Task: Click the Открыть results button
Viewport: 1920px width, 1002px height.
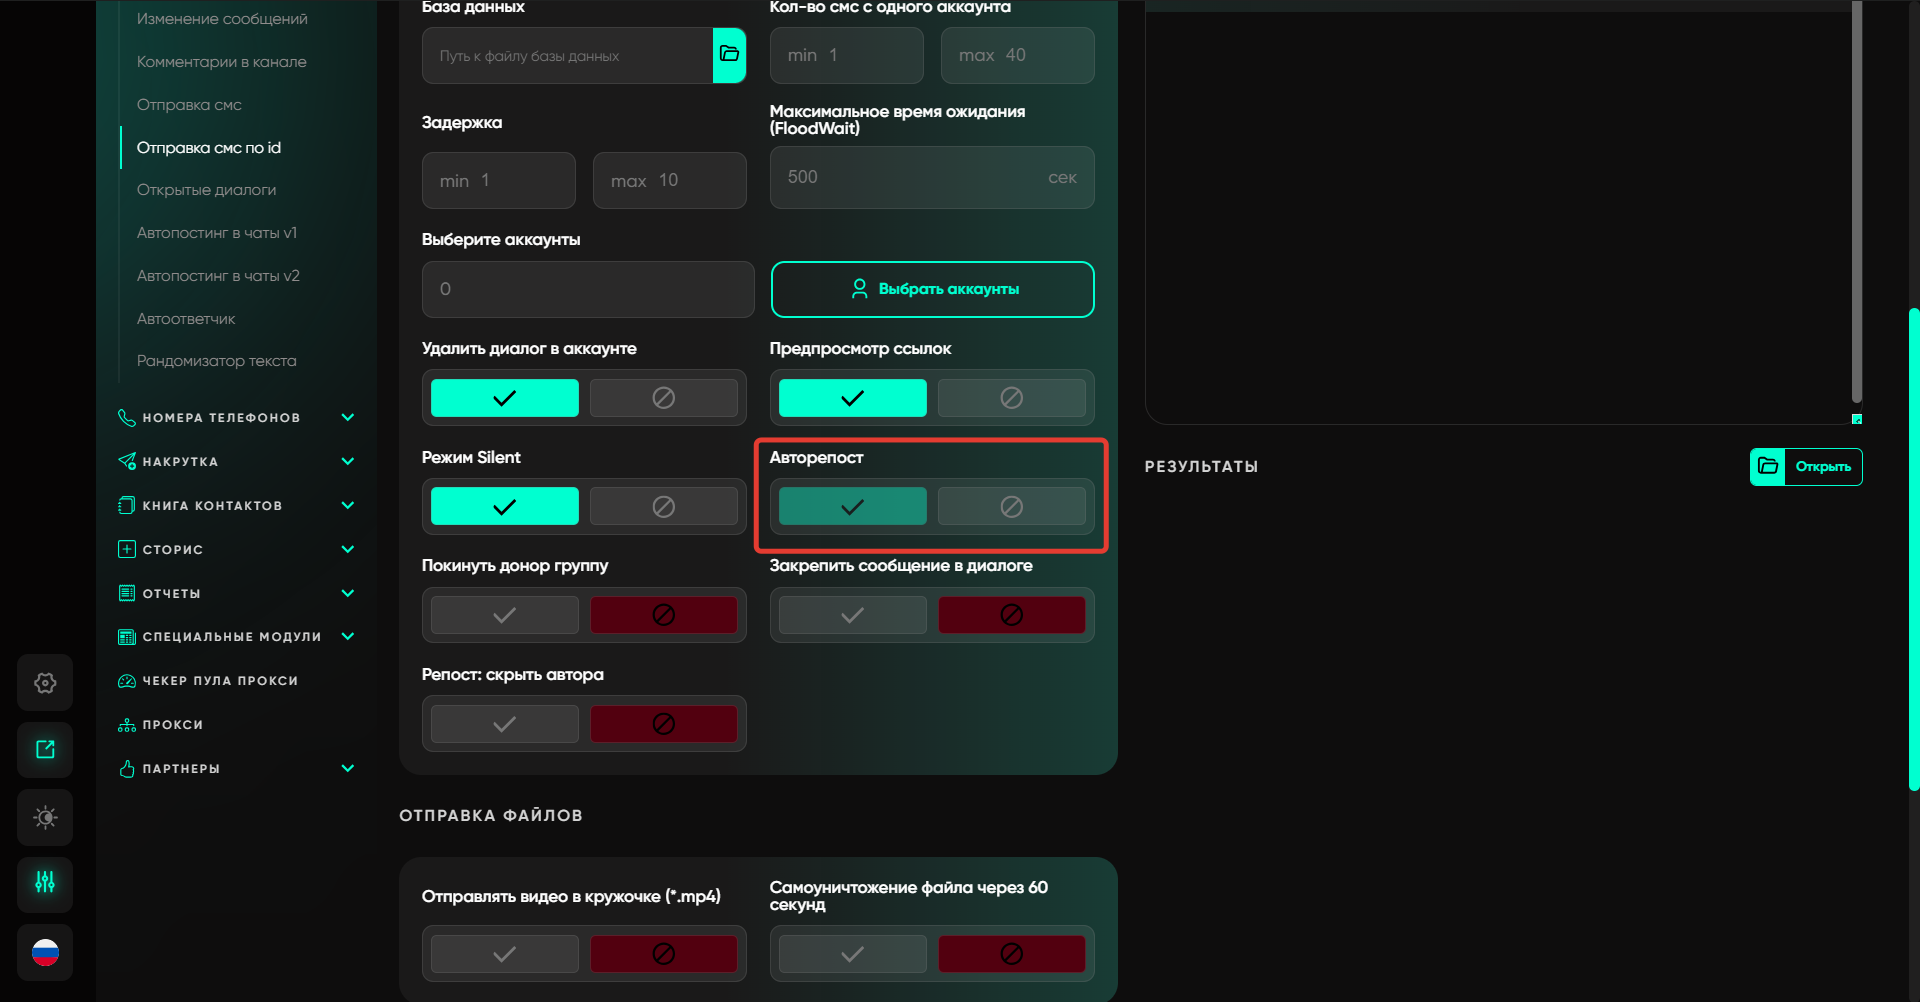Action: coord(1806,467)
